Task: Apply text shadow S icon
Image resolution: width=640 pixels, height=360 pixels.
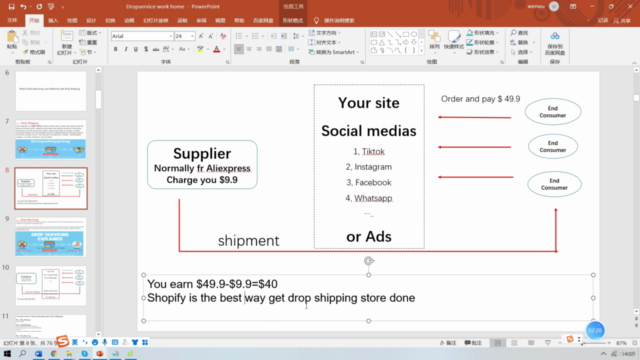Action: [146, 49]
